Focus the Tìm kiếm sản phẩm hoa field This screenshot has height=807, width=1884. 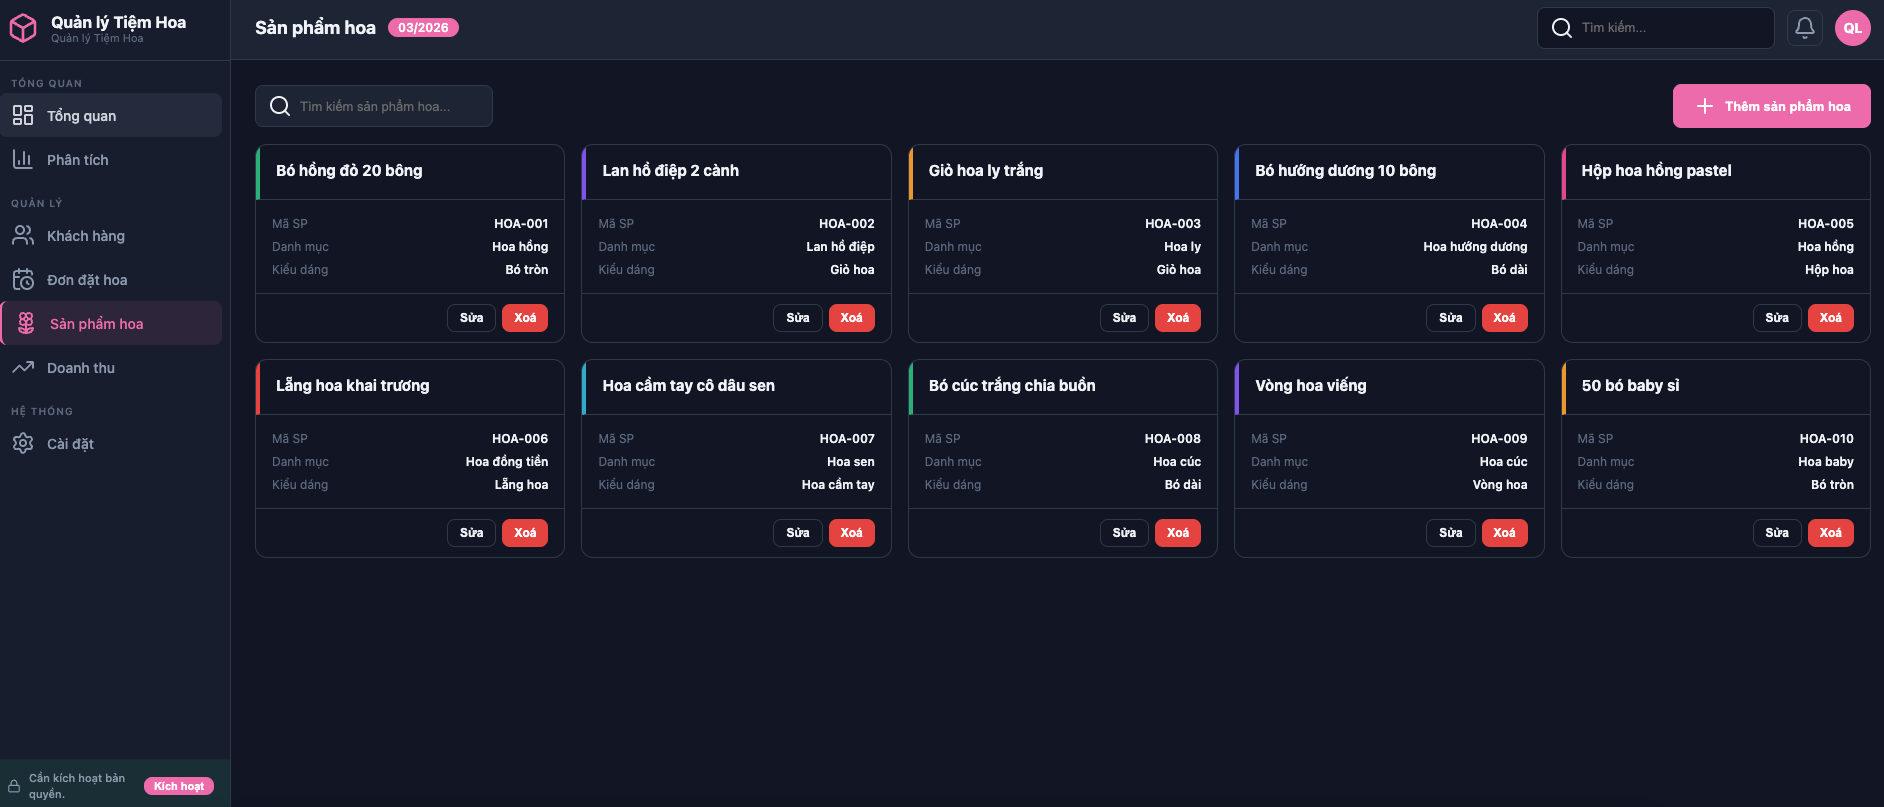point(385,106)
